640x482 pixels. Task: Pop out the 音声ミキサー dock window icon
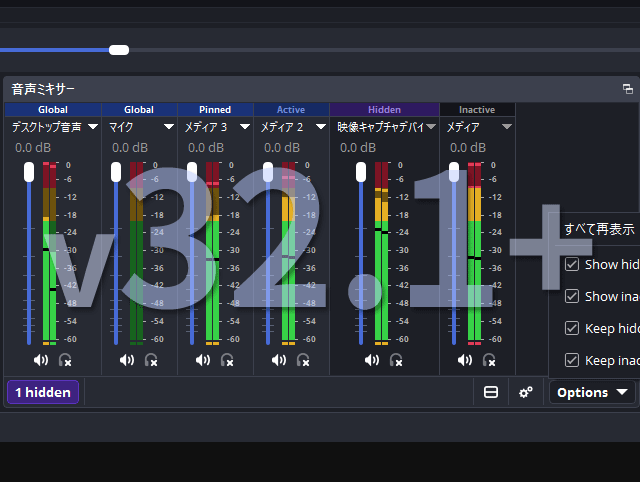(x=628, y=89)
